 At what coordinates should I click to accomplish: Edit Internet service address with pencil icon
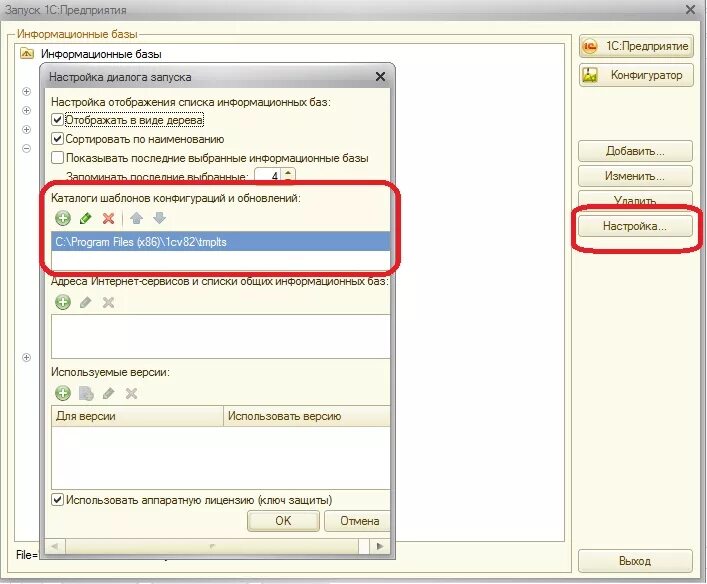tap(85, 302)
